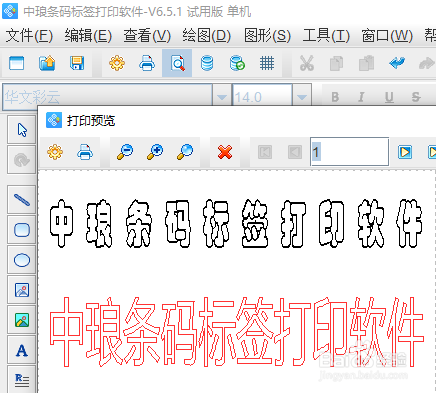This screenshot has width=436, height=393.
Task: Select the arrow pointer tool
Action: click(x=22, y=130)
